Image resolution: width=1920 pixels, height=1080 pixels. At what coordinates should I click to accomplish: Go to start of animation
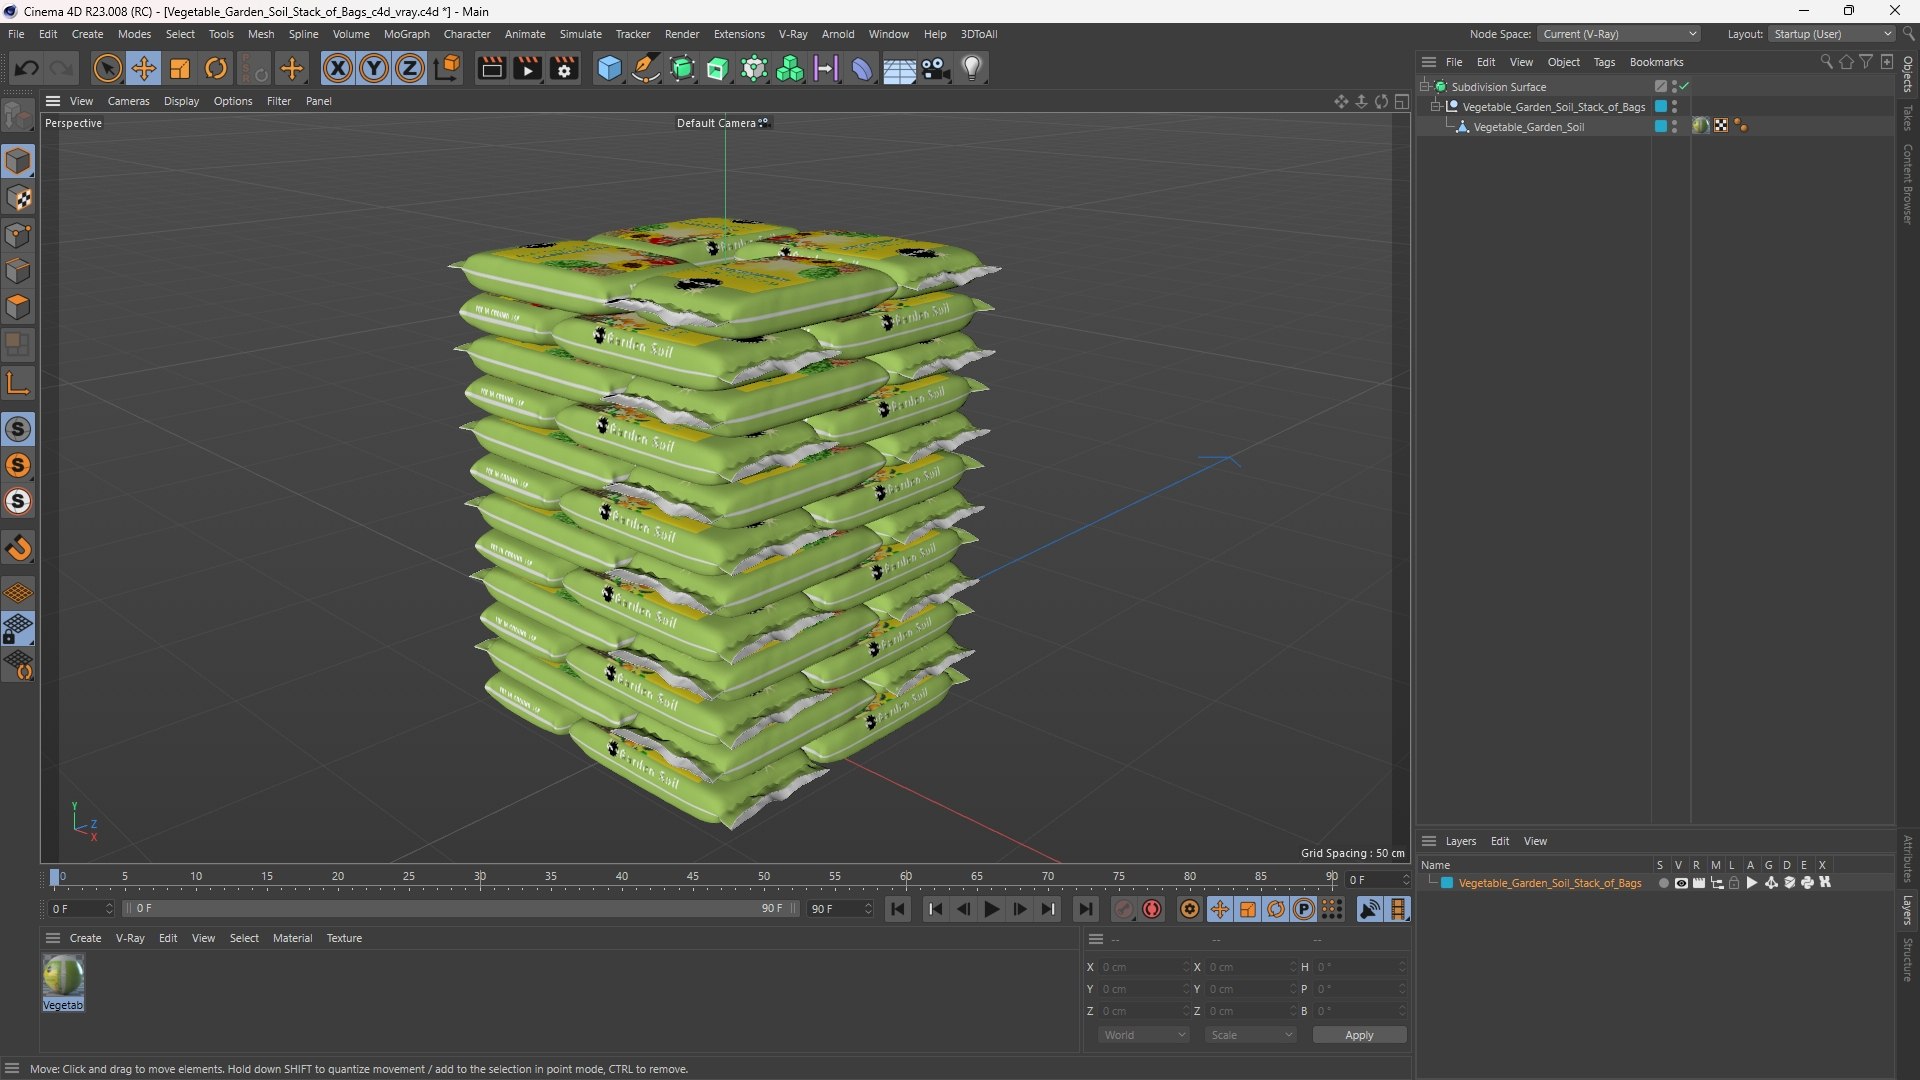pyautogui.click(x=898, y=909)
